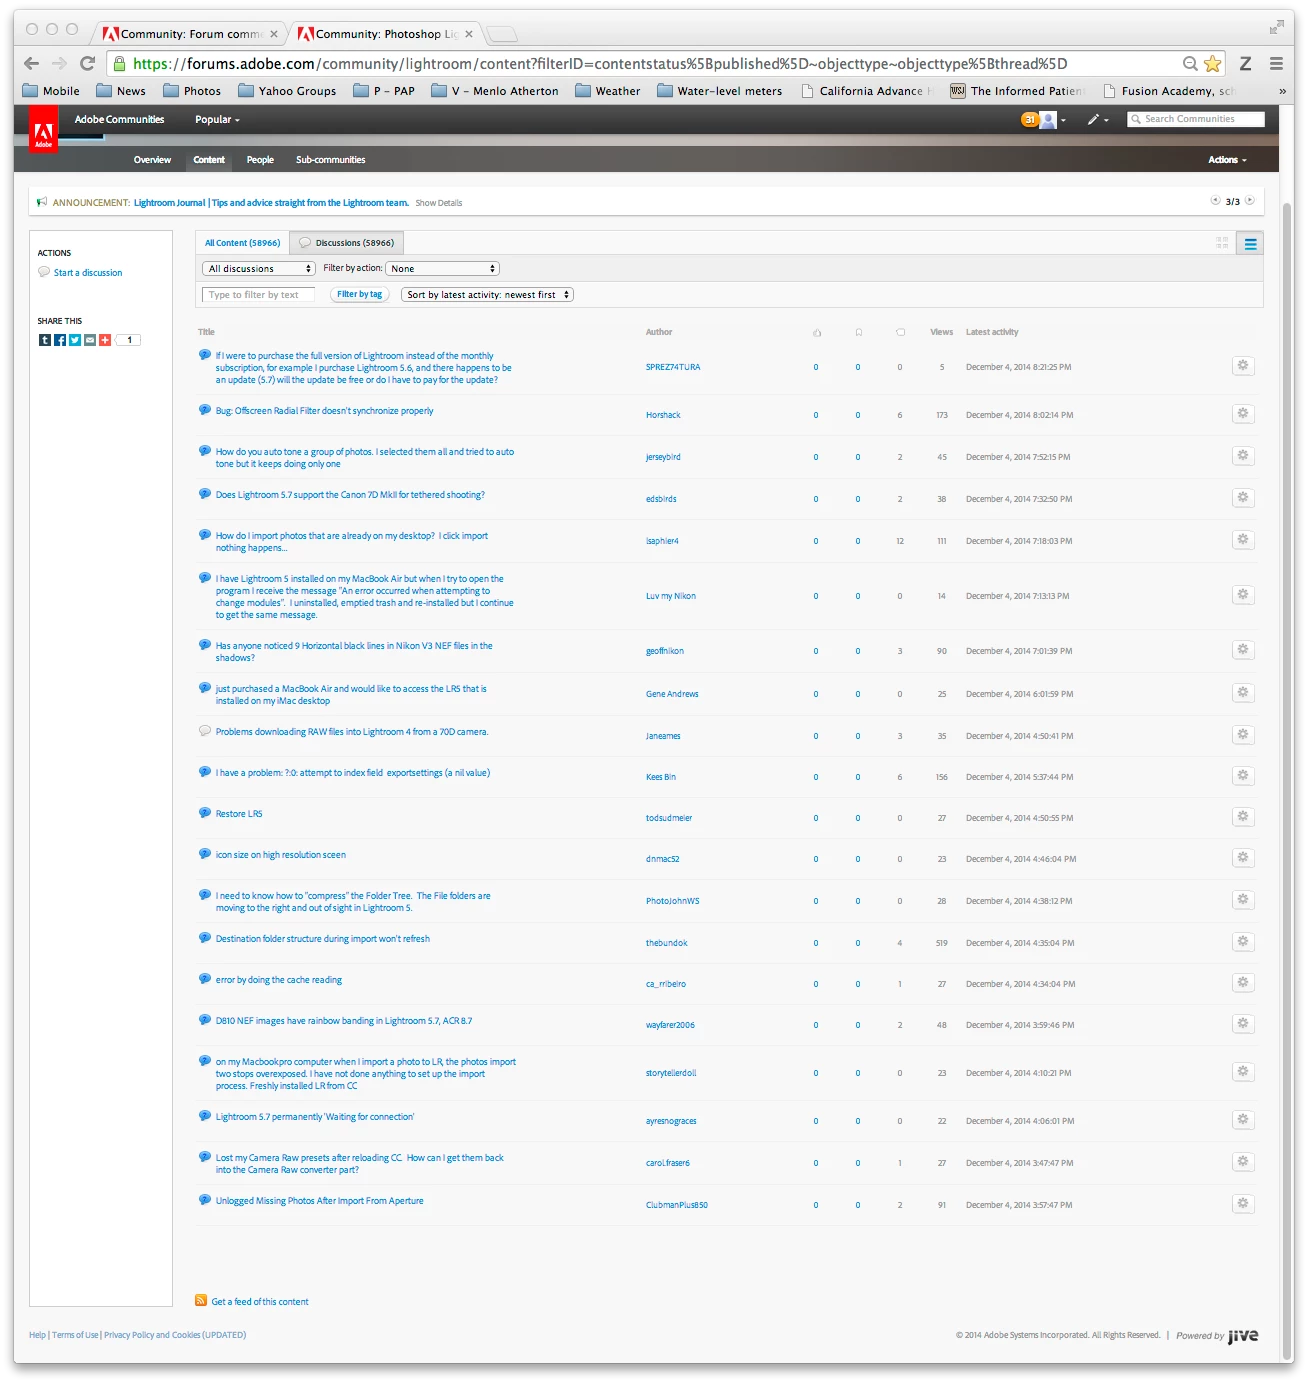Image resolution: width=1308 pixels, height=1383 pixels.
Task: Switch to detail list view
Action: click(x=1250, y=243)
